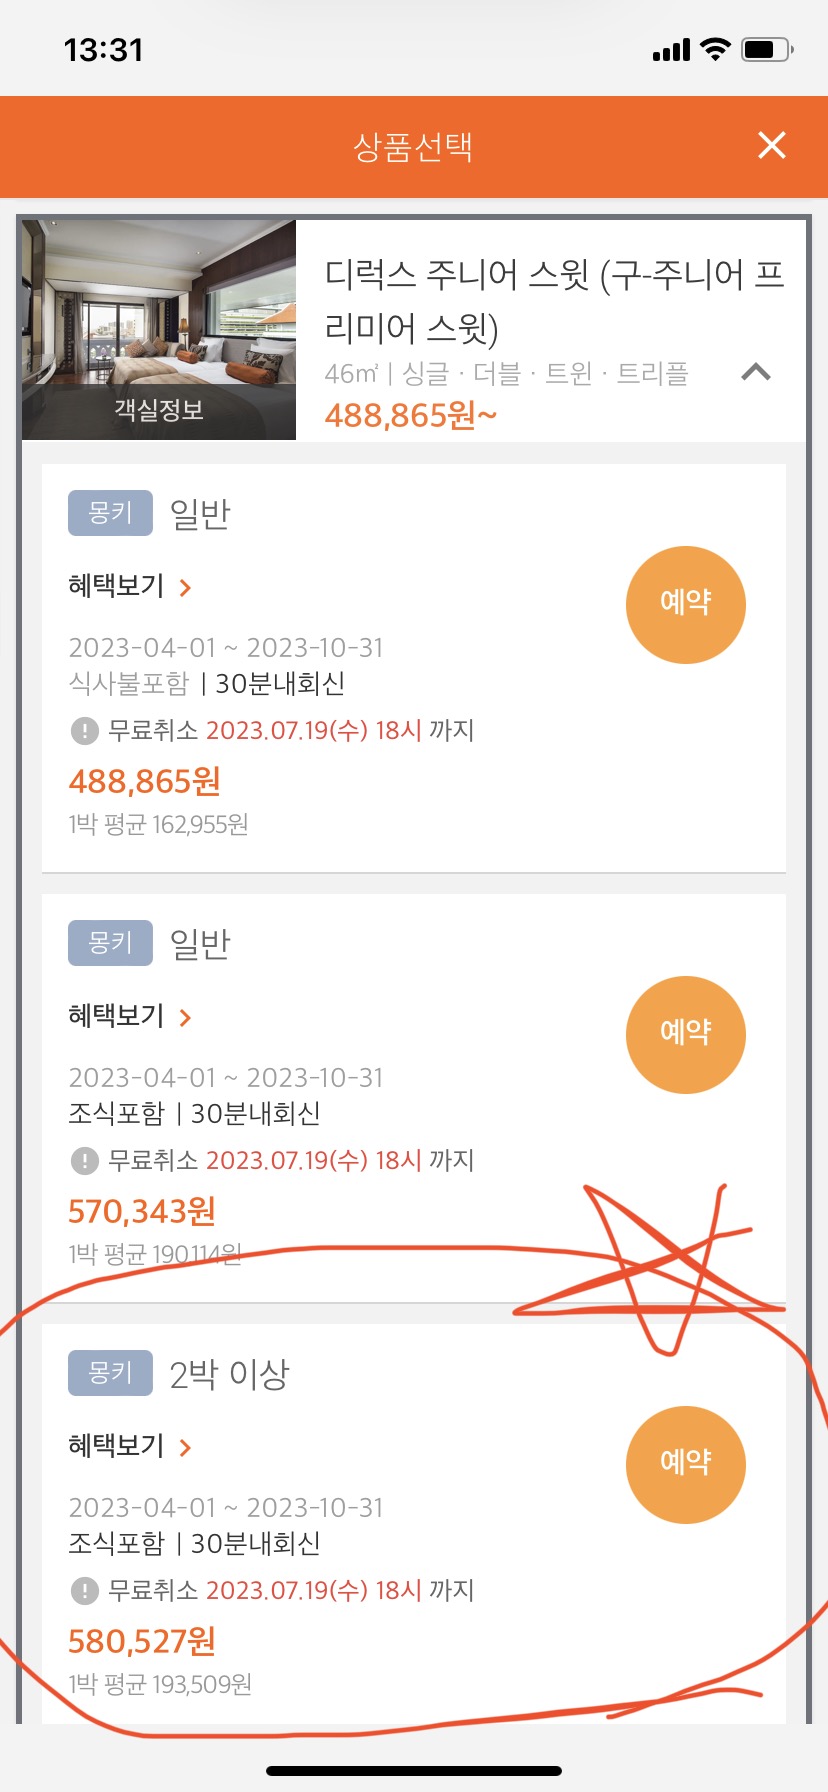The height and width of the screenshot is (1792, 828).
Task: Collapse the 디럭스 주니어 스윗 room section
Action: [x=756, y=372]
